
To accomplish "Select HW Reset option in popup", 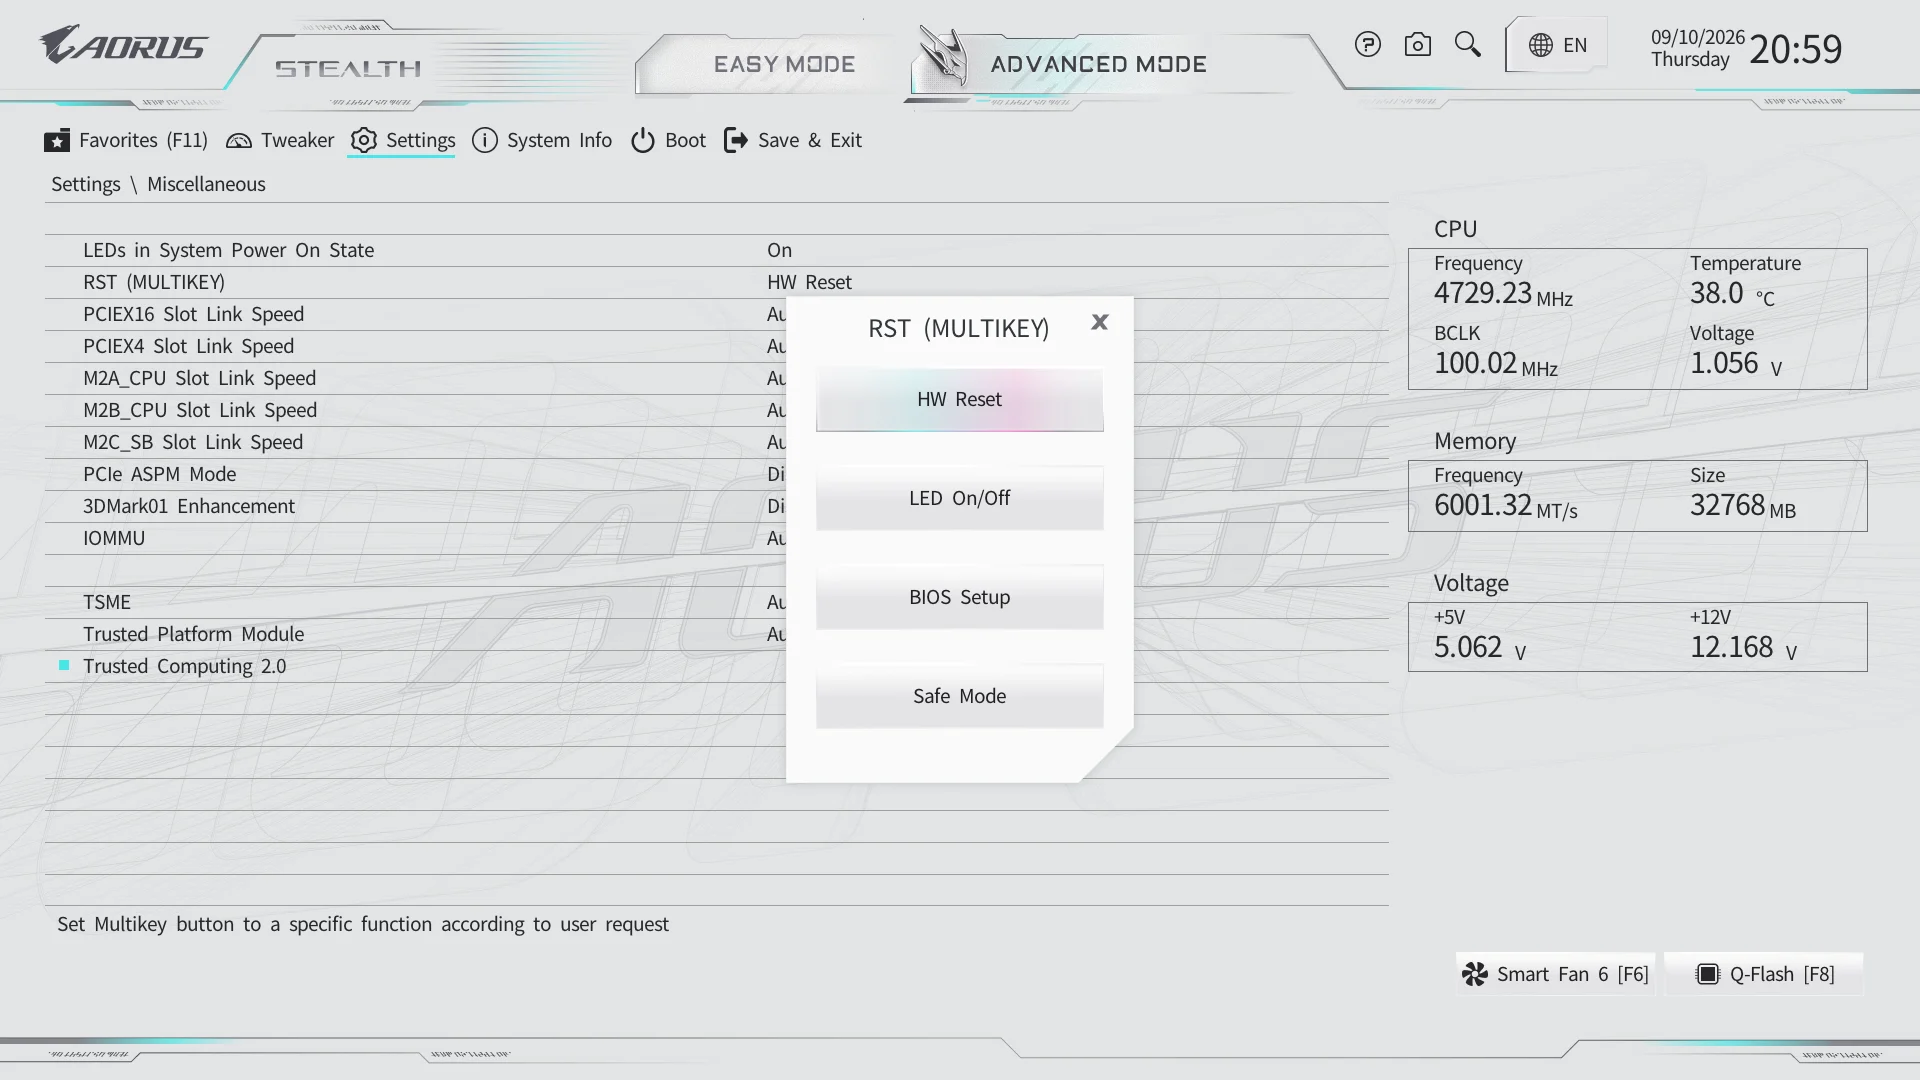I will (959, 399).
